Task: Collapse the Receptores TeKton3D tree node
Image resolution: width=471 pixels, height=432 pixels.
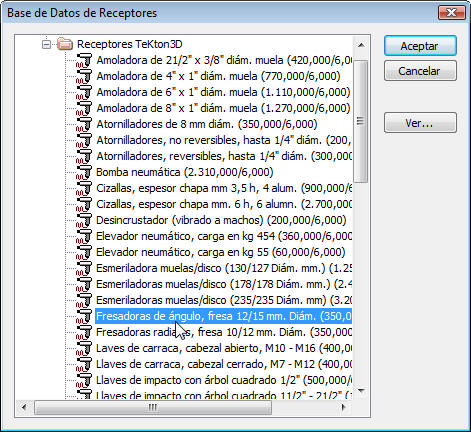Action: 47,44
